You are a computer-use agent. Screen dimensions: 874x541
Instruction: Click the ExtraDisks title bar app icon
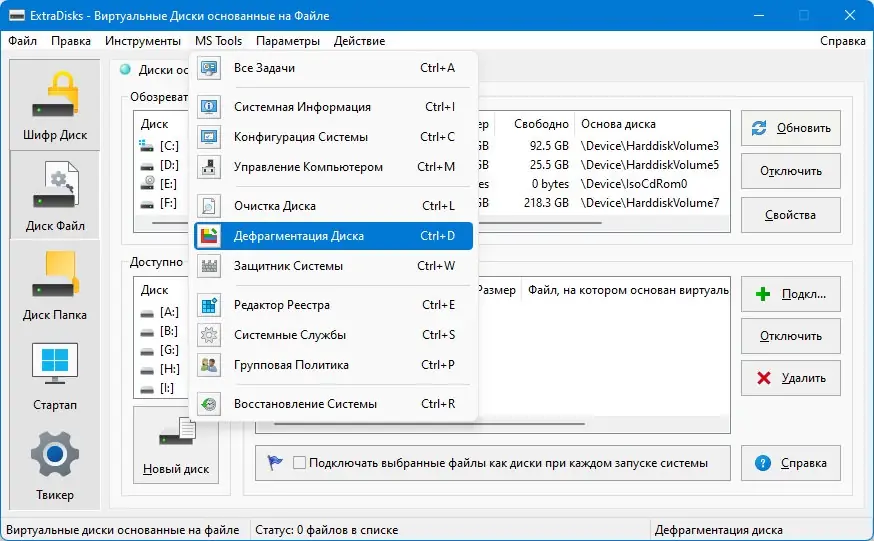pyautogui.click(x=16, y=15)
